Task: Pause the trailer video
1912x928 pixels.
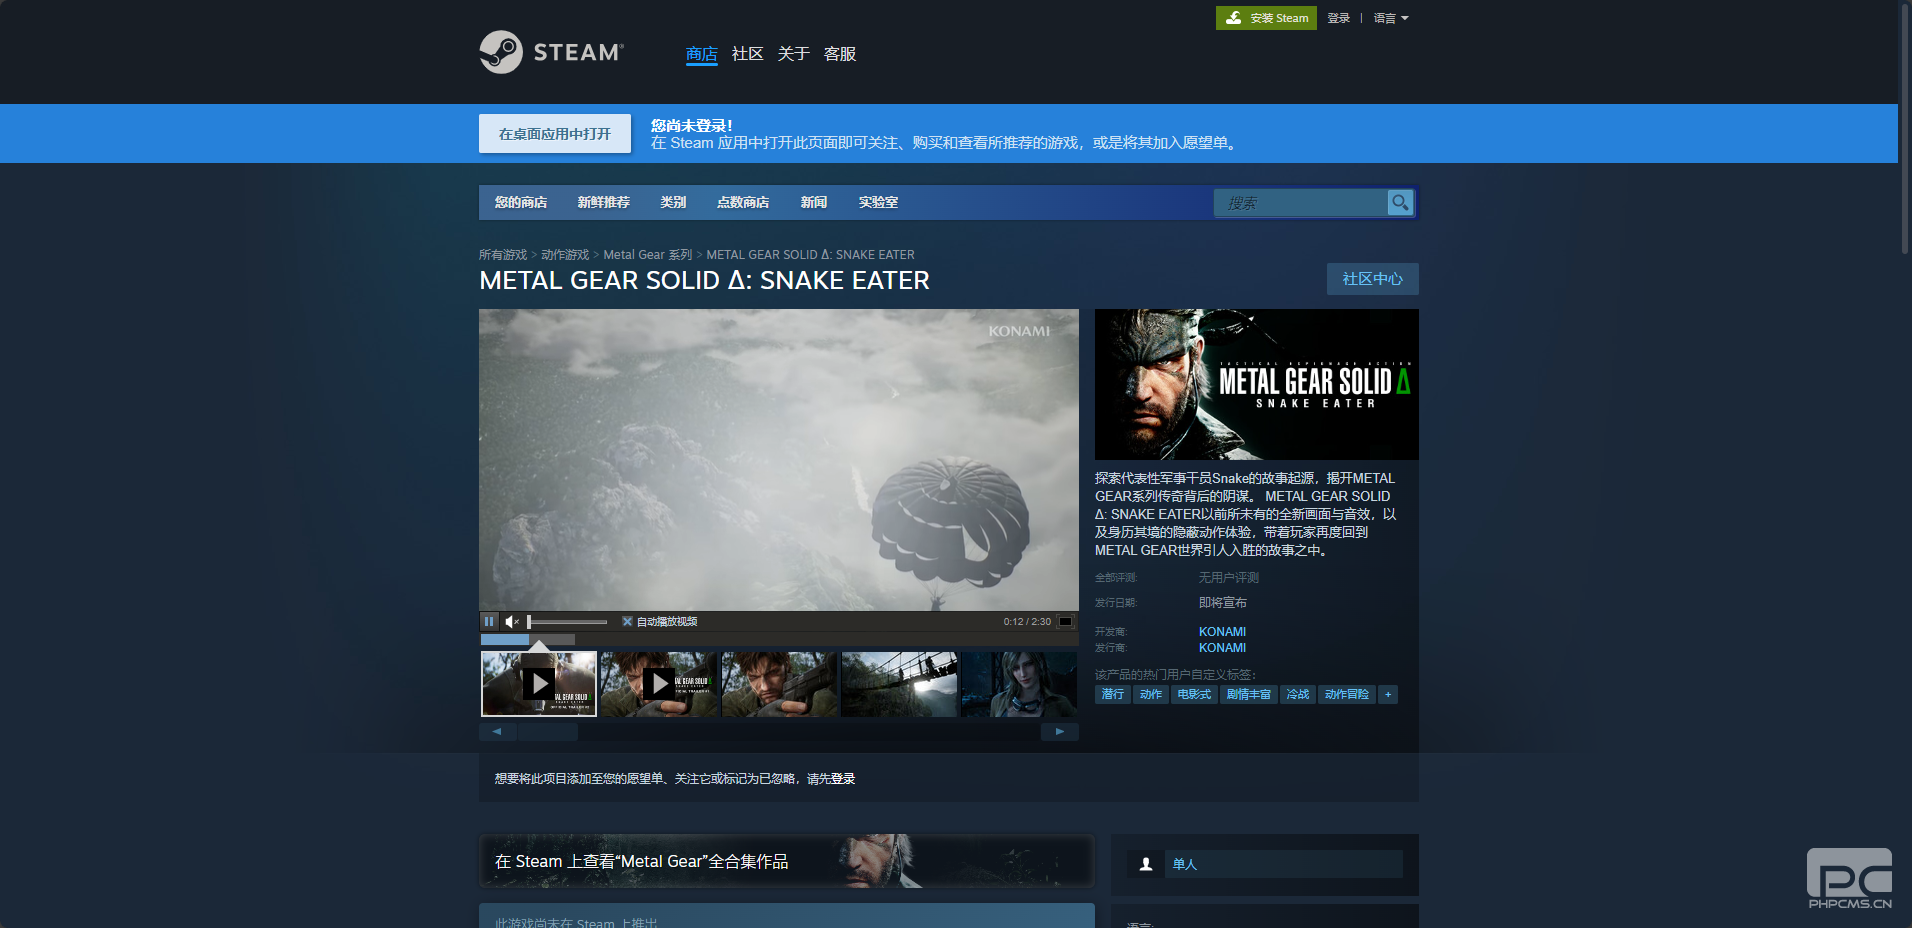Action: pyautogui.click(x=489, y=622)
